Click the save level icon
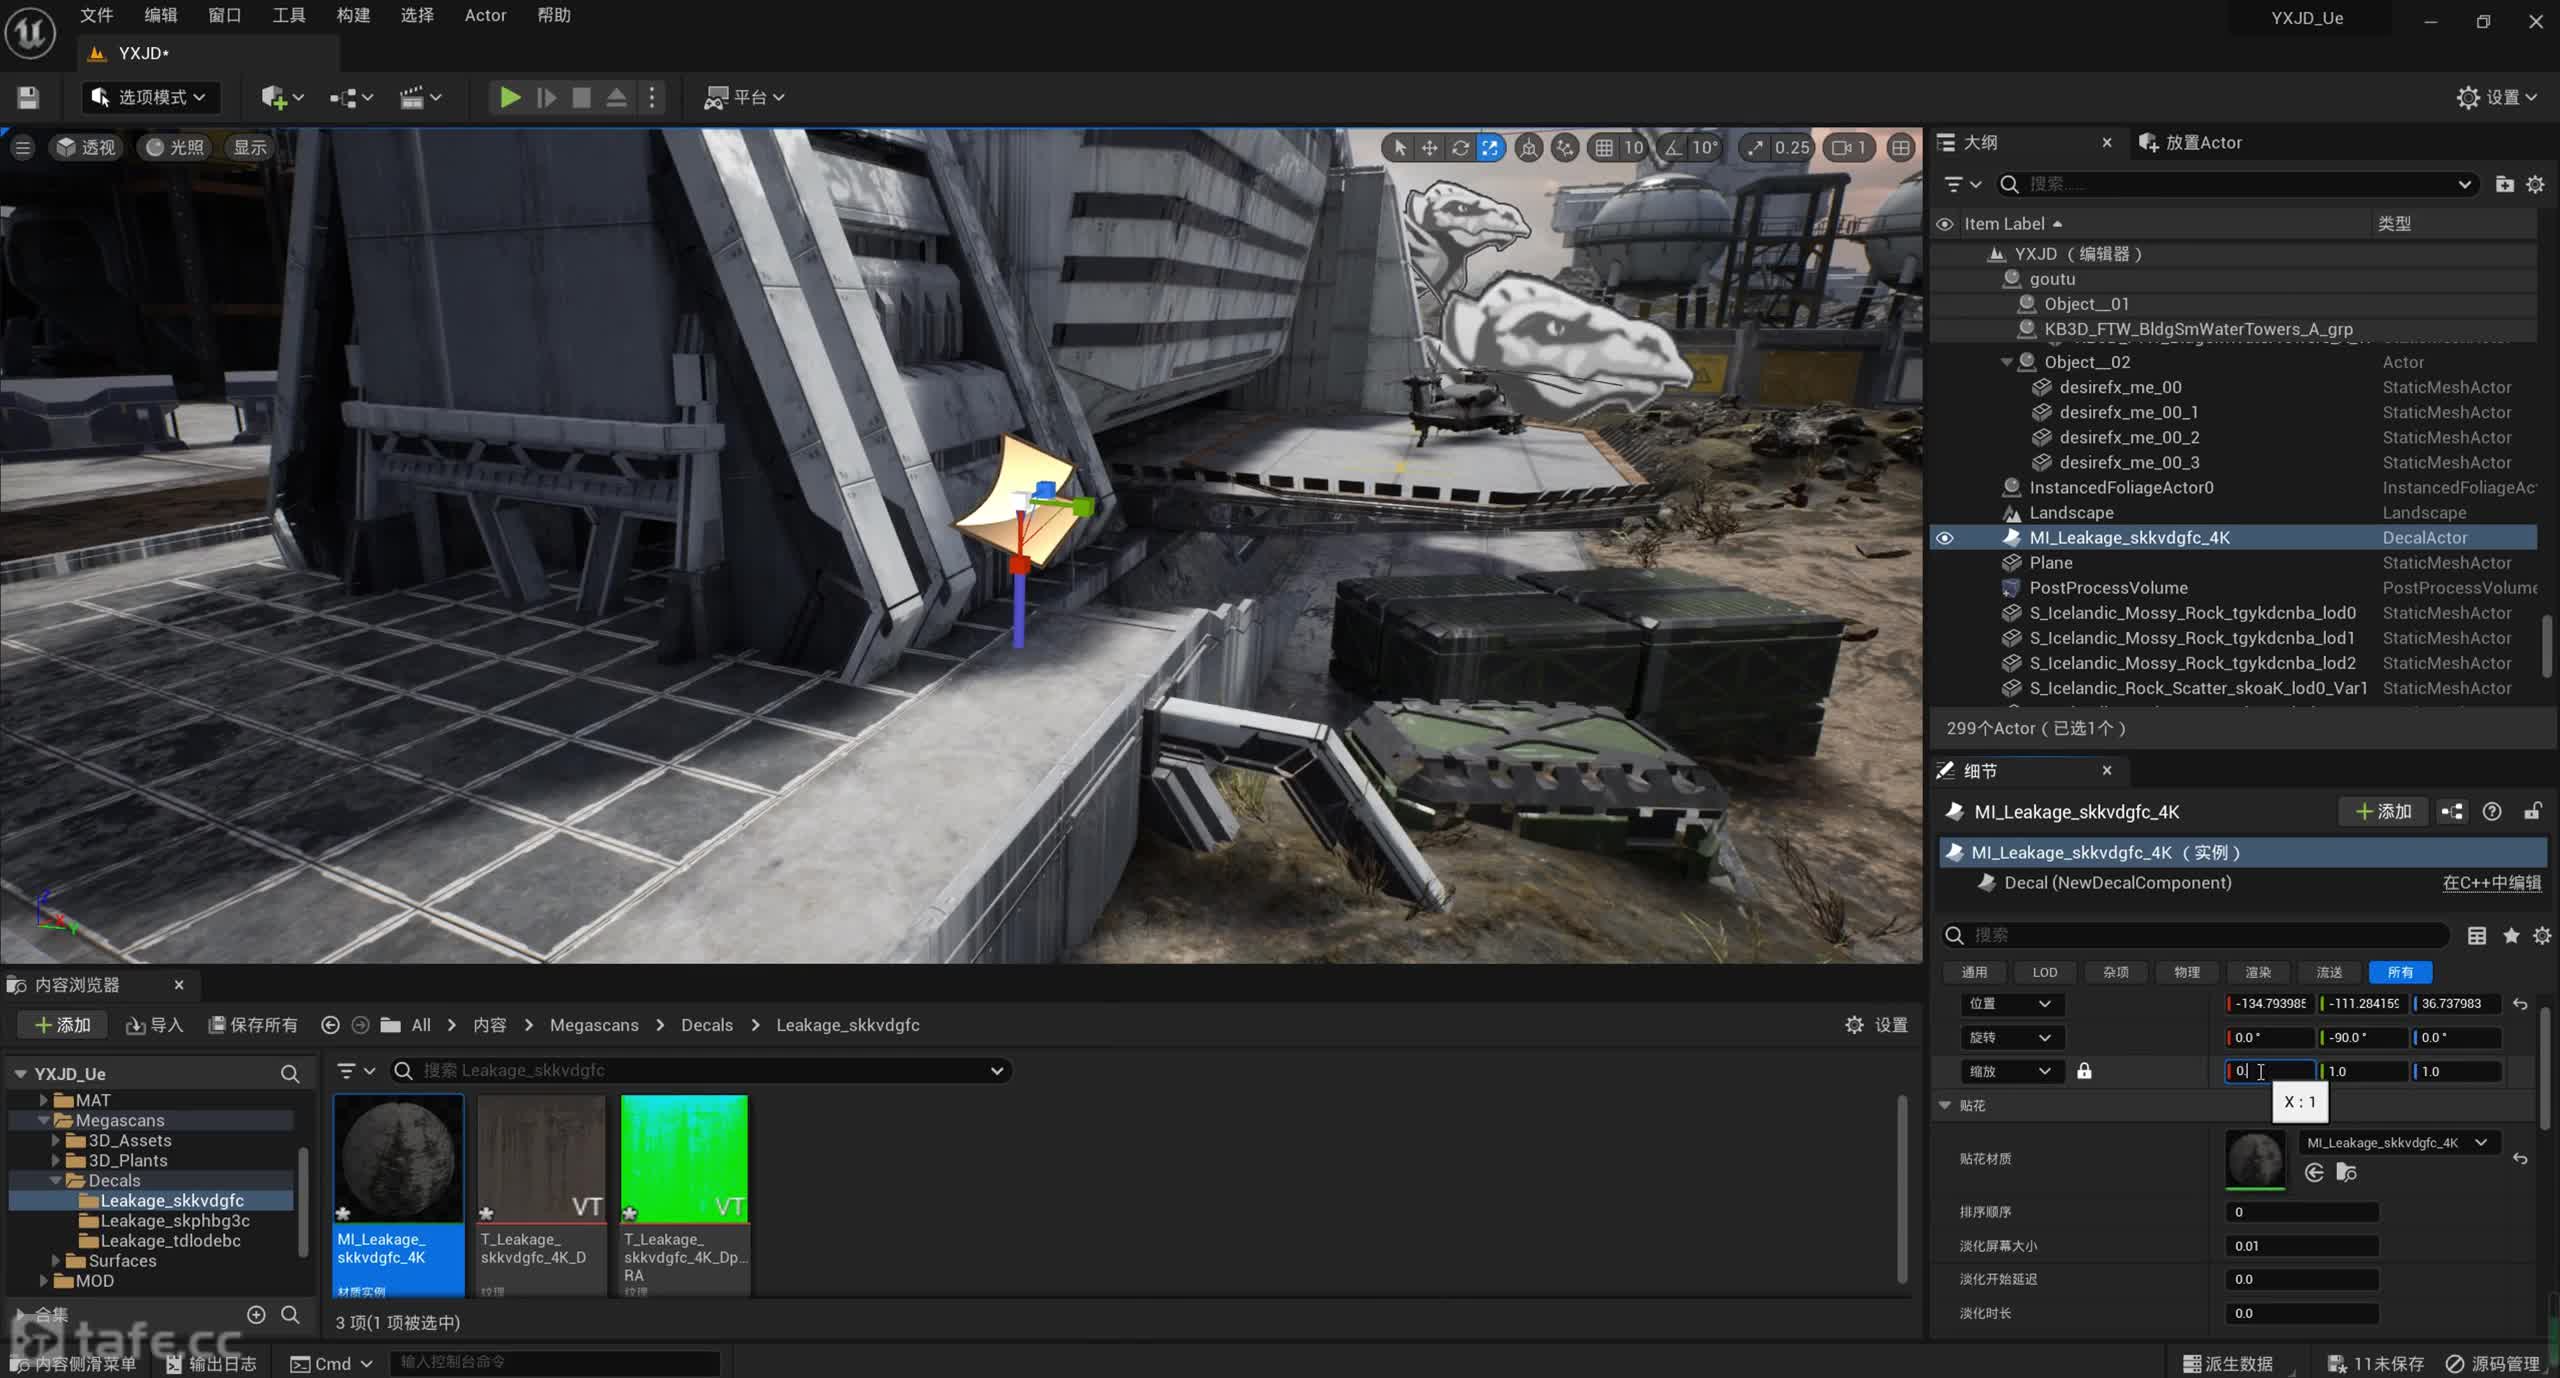 click(x=28, y=97)
